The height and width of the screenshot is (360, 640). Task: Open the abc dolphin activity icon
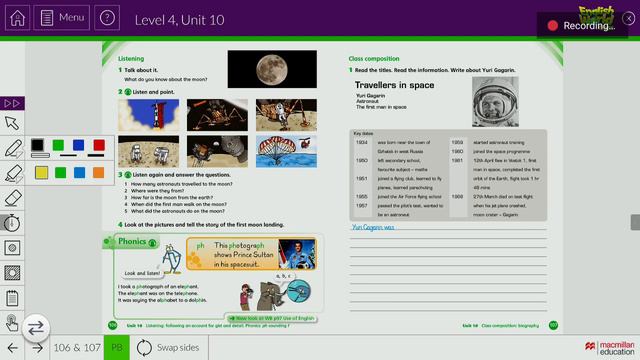pos(298,291)
